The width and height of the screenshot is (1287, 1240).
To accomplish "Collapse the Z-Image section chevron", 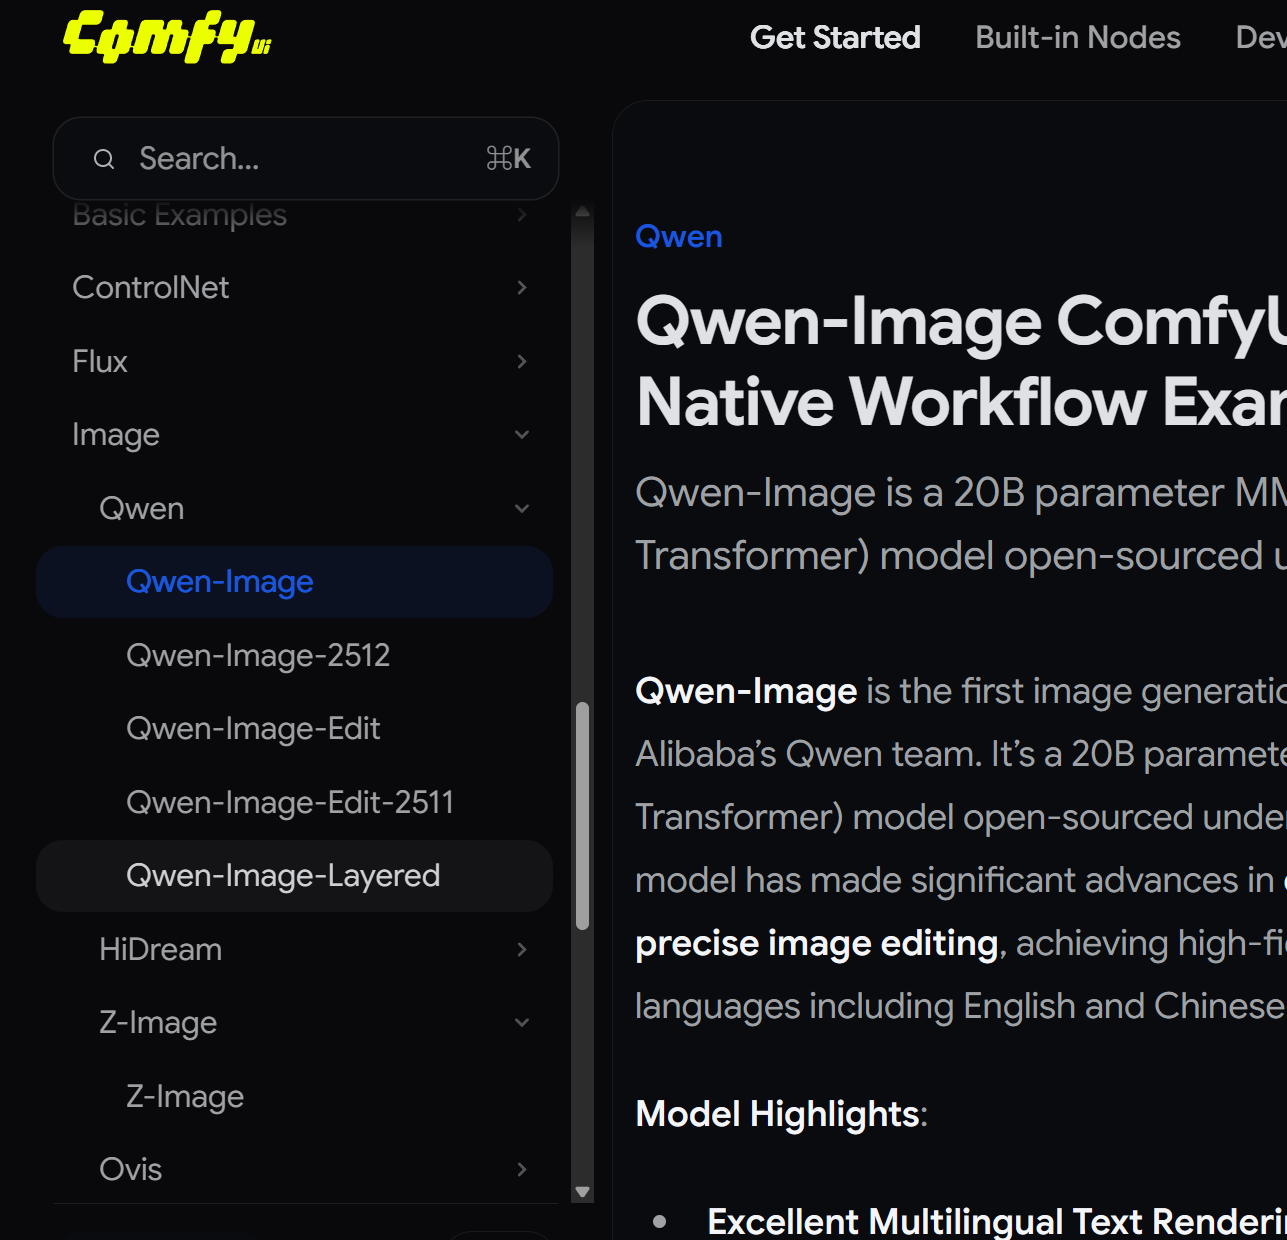I will [x=522, y=1023].
